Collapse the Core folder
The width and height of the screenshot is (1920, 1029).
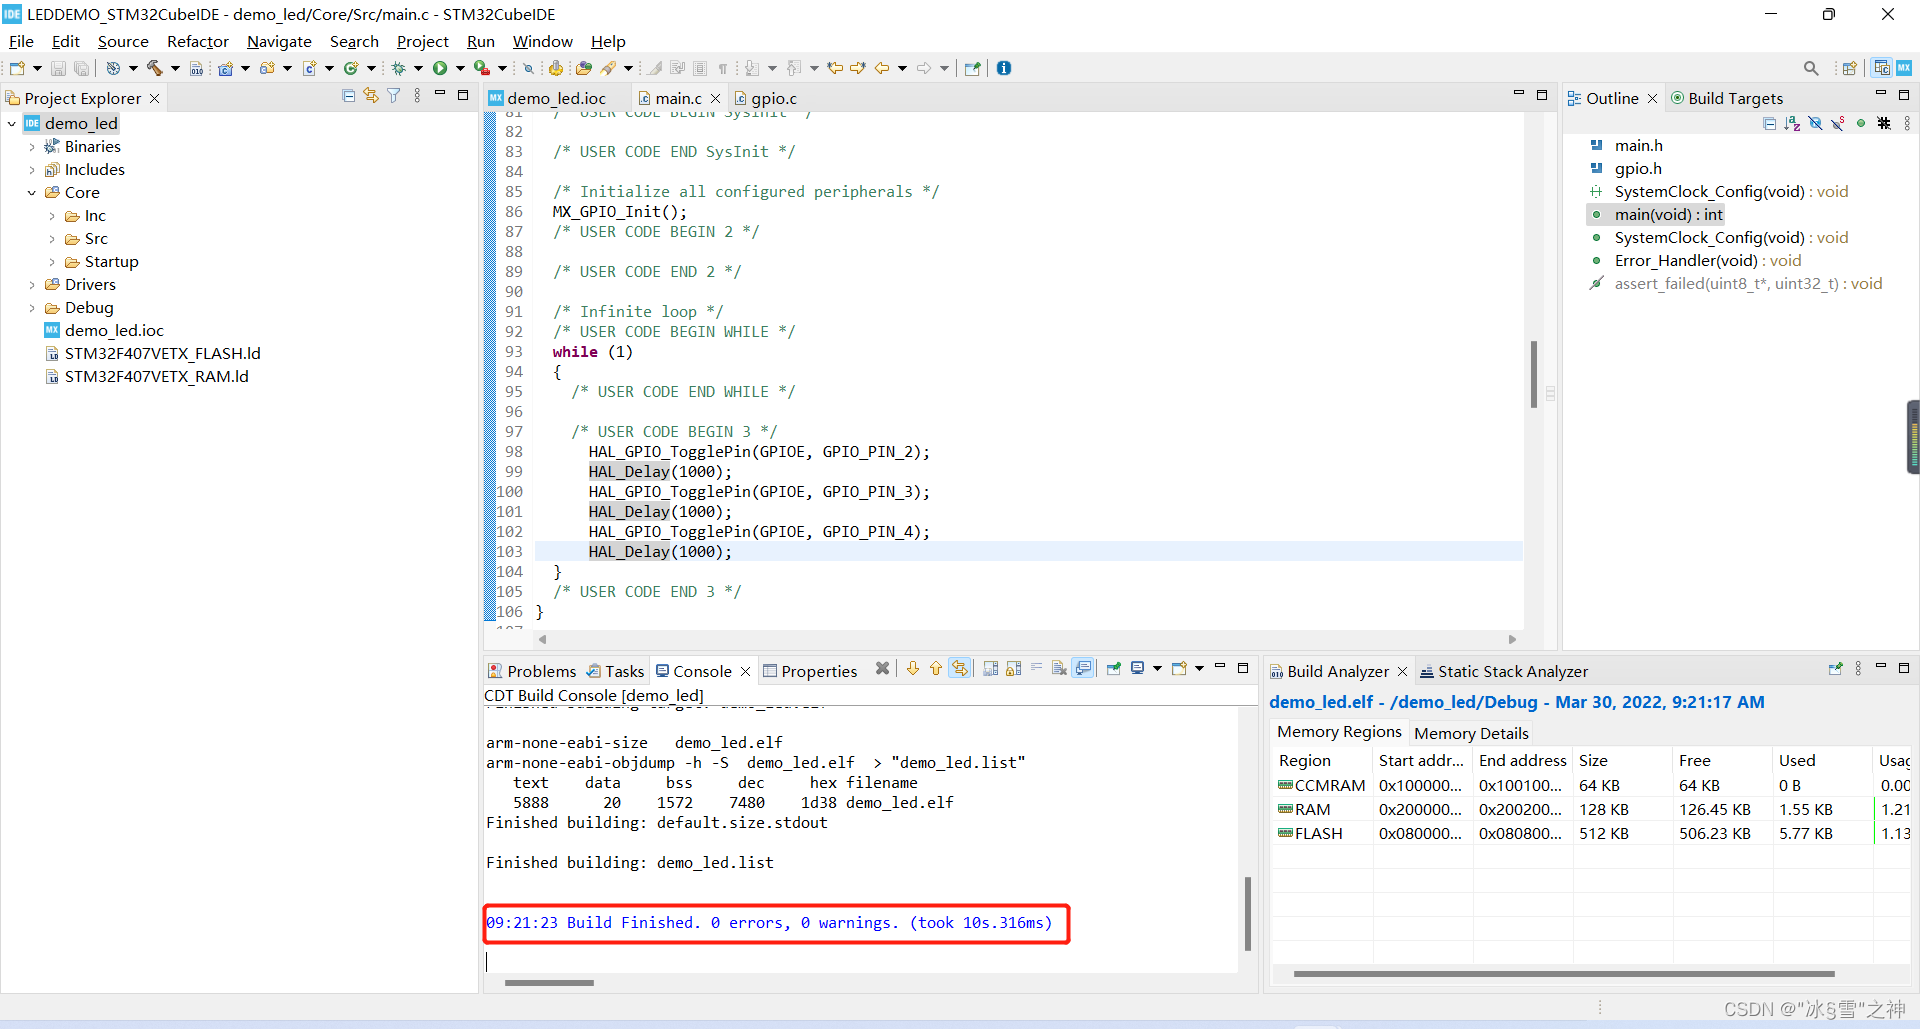(32, 193)
